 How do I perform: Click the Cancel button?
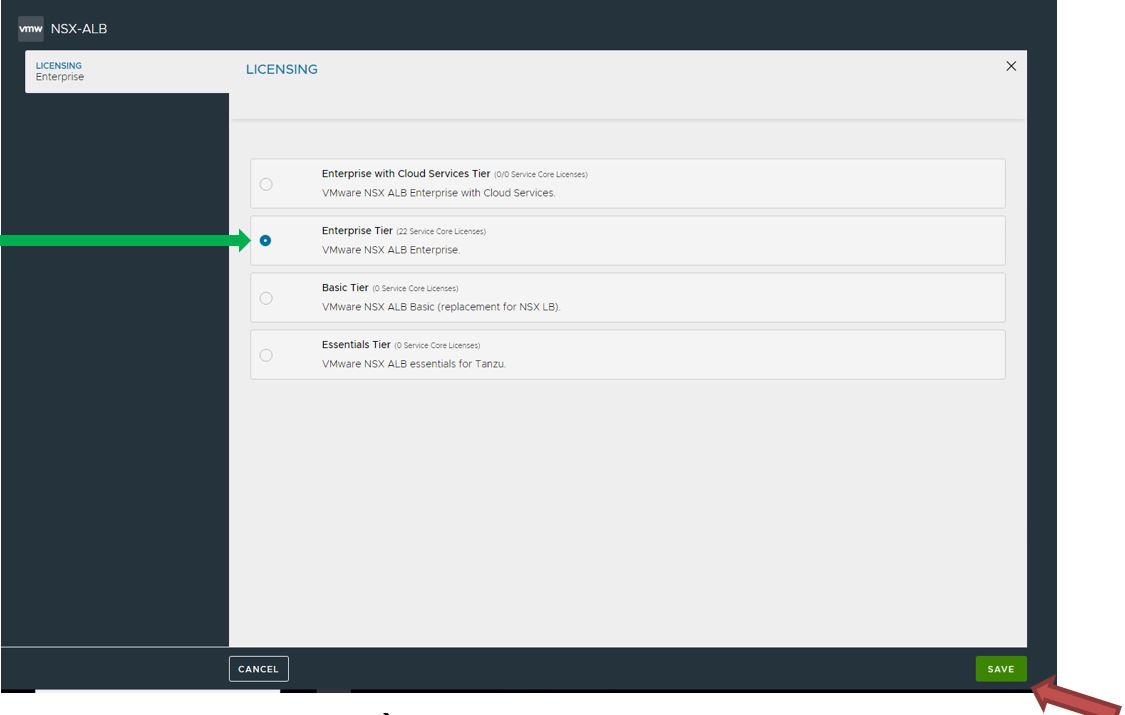(258, 669)
